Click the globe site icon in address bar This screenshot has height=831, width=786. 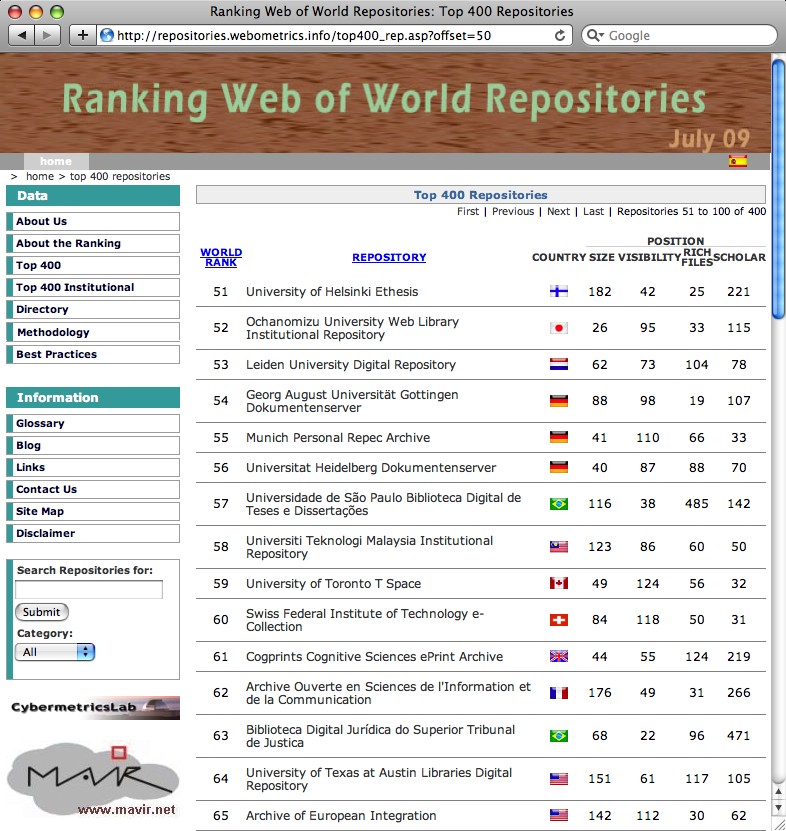(x=107, y=36)
